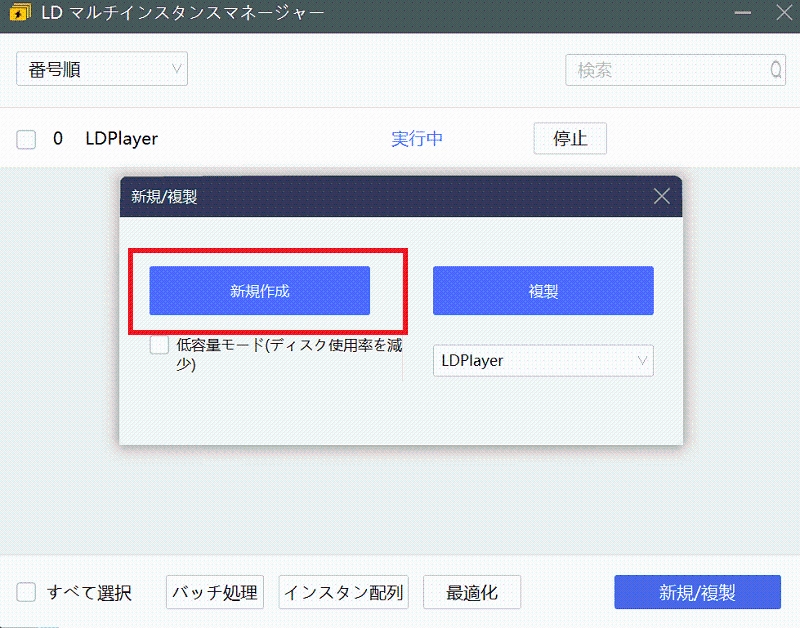Click the magnifier icon in the search box
The height and width of the screenshot is (628, 800).
(775, 69)
